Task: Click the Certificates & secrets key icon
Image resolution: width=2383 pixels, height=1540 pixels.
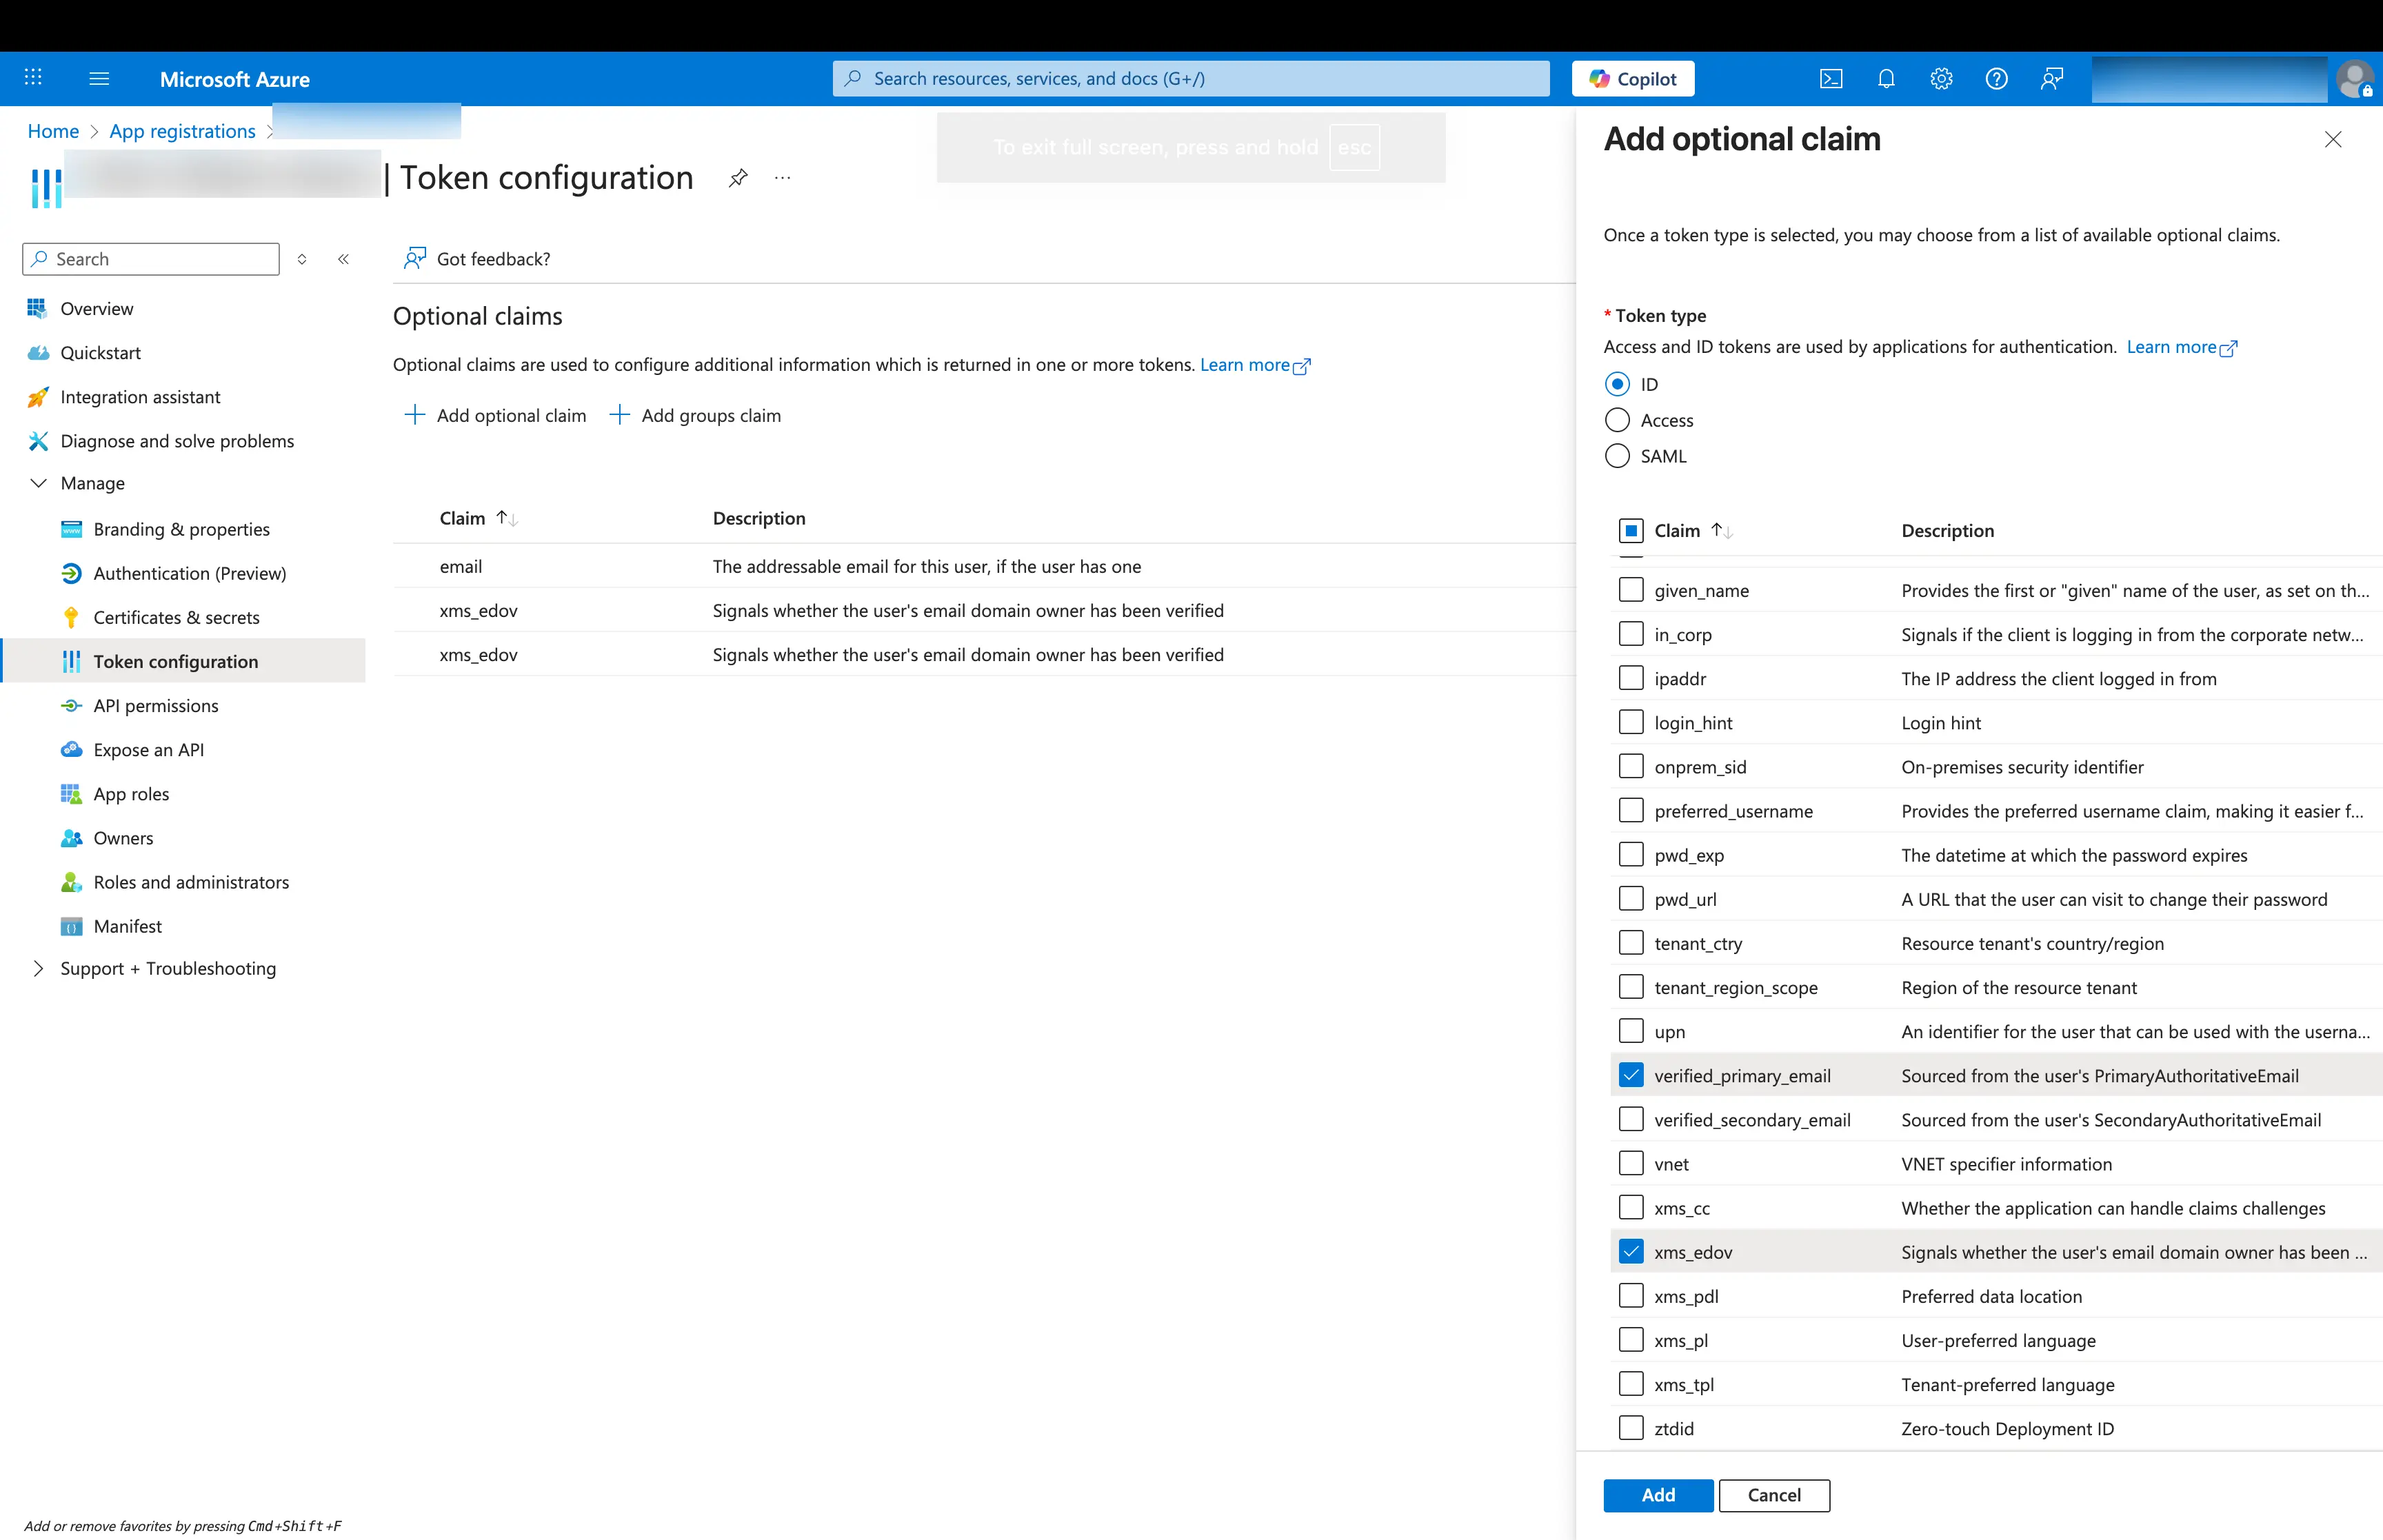Action: click(71, 617)
